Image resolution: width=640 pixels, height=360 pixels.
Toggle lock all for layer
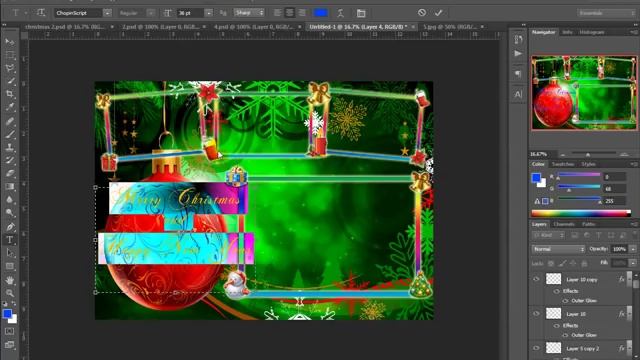[584, 264]
